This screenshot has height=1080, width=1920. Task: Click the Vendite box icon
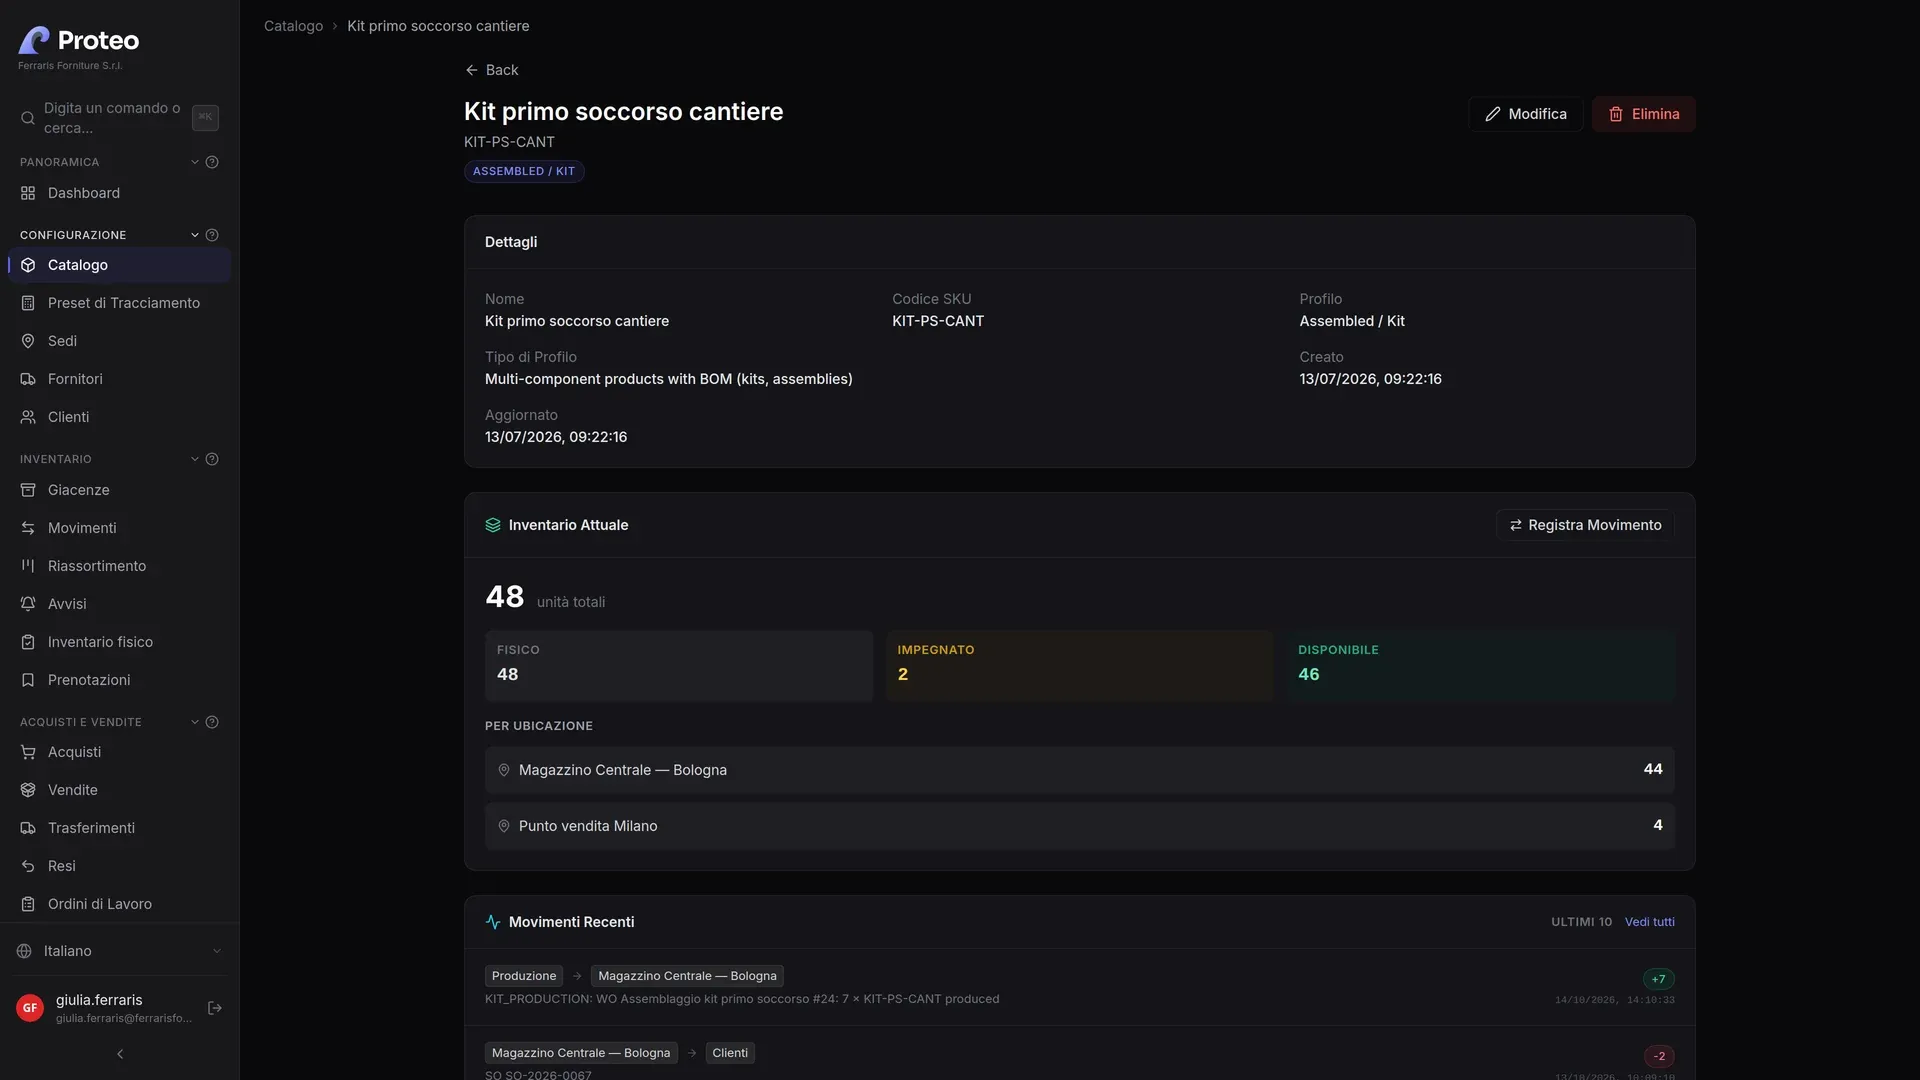(x=28, y=790)
